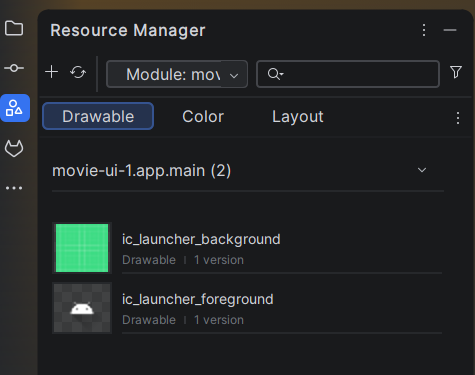475x375 pixels.
Task: Focus the resource search field
Action: [x=348, y=74]
